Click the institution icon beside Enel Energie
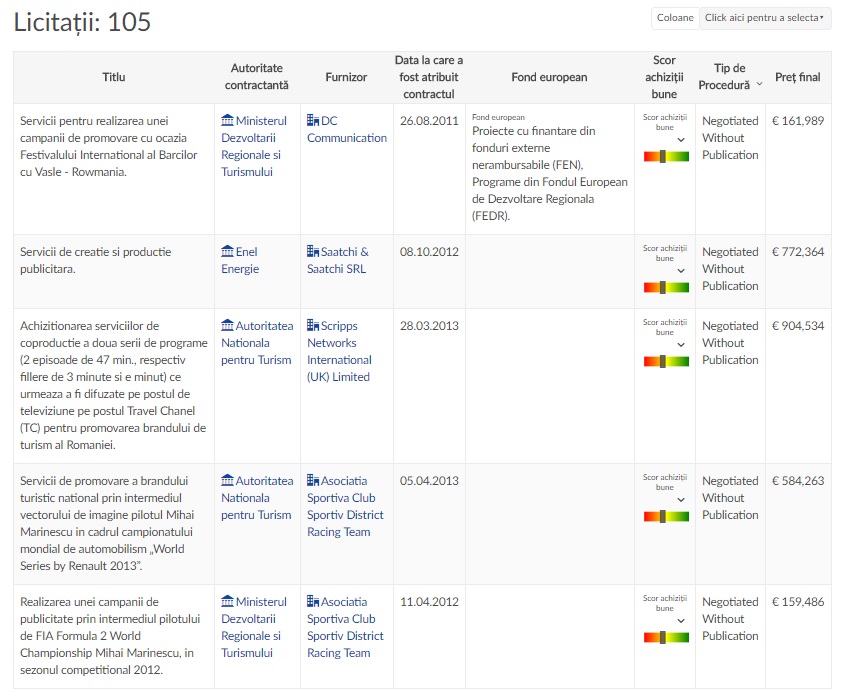843x689 pixels. point(227,252)
